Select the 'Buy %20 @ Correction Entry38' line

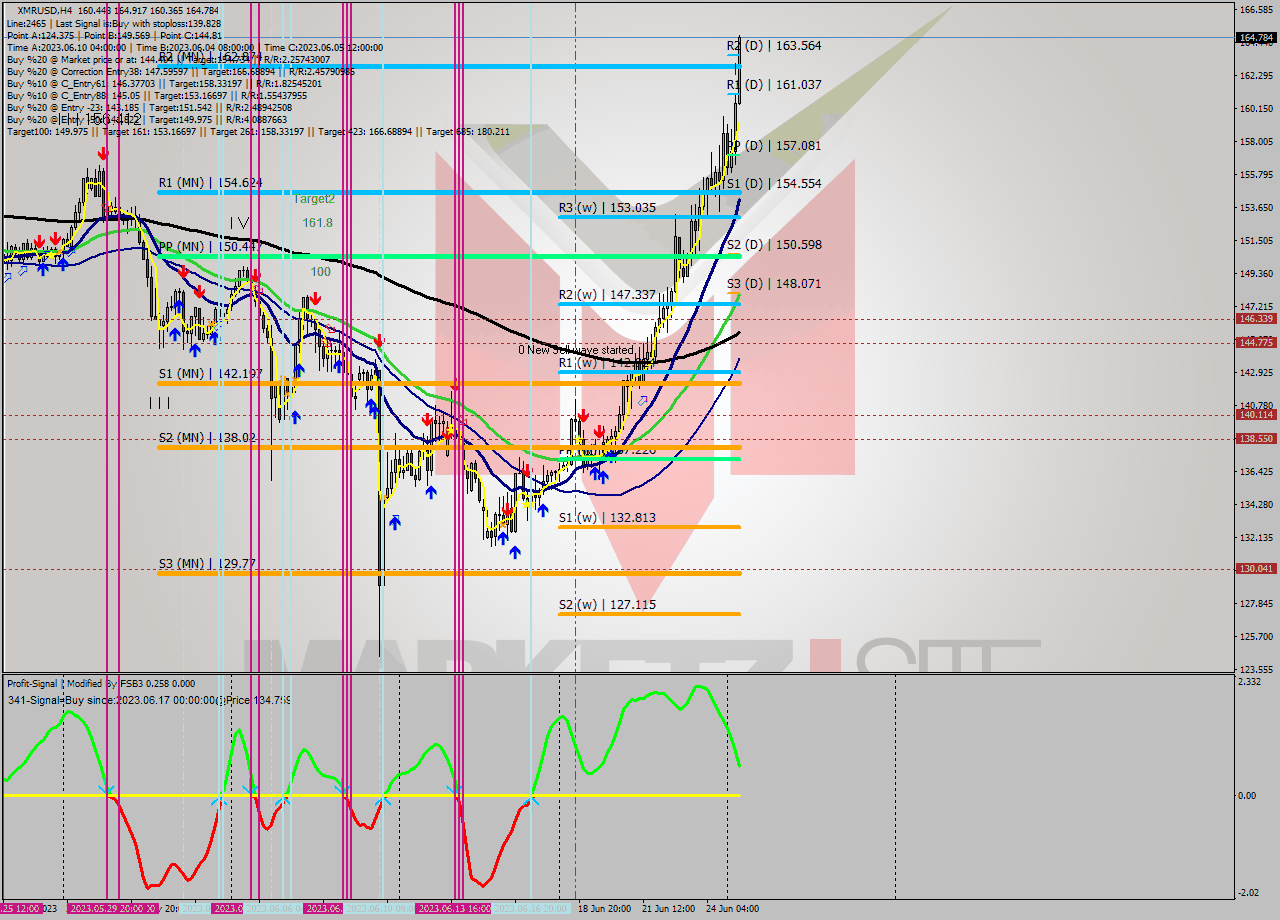tap(180, 71)
